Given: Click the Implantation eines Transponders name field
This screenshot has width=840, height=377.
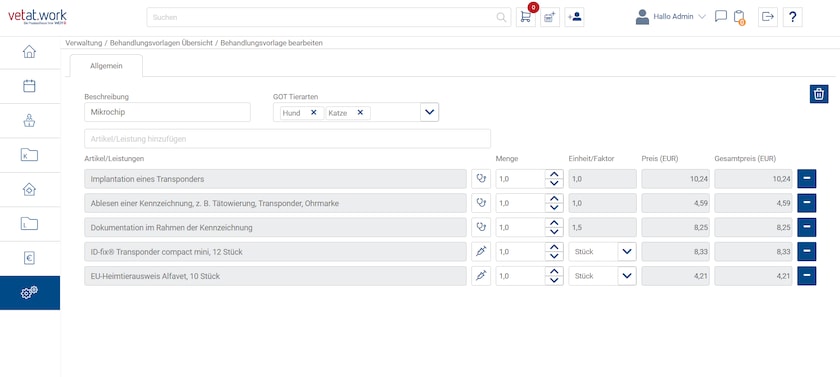Looking at the screenshot, I should [x=275, y=179].
